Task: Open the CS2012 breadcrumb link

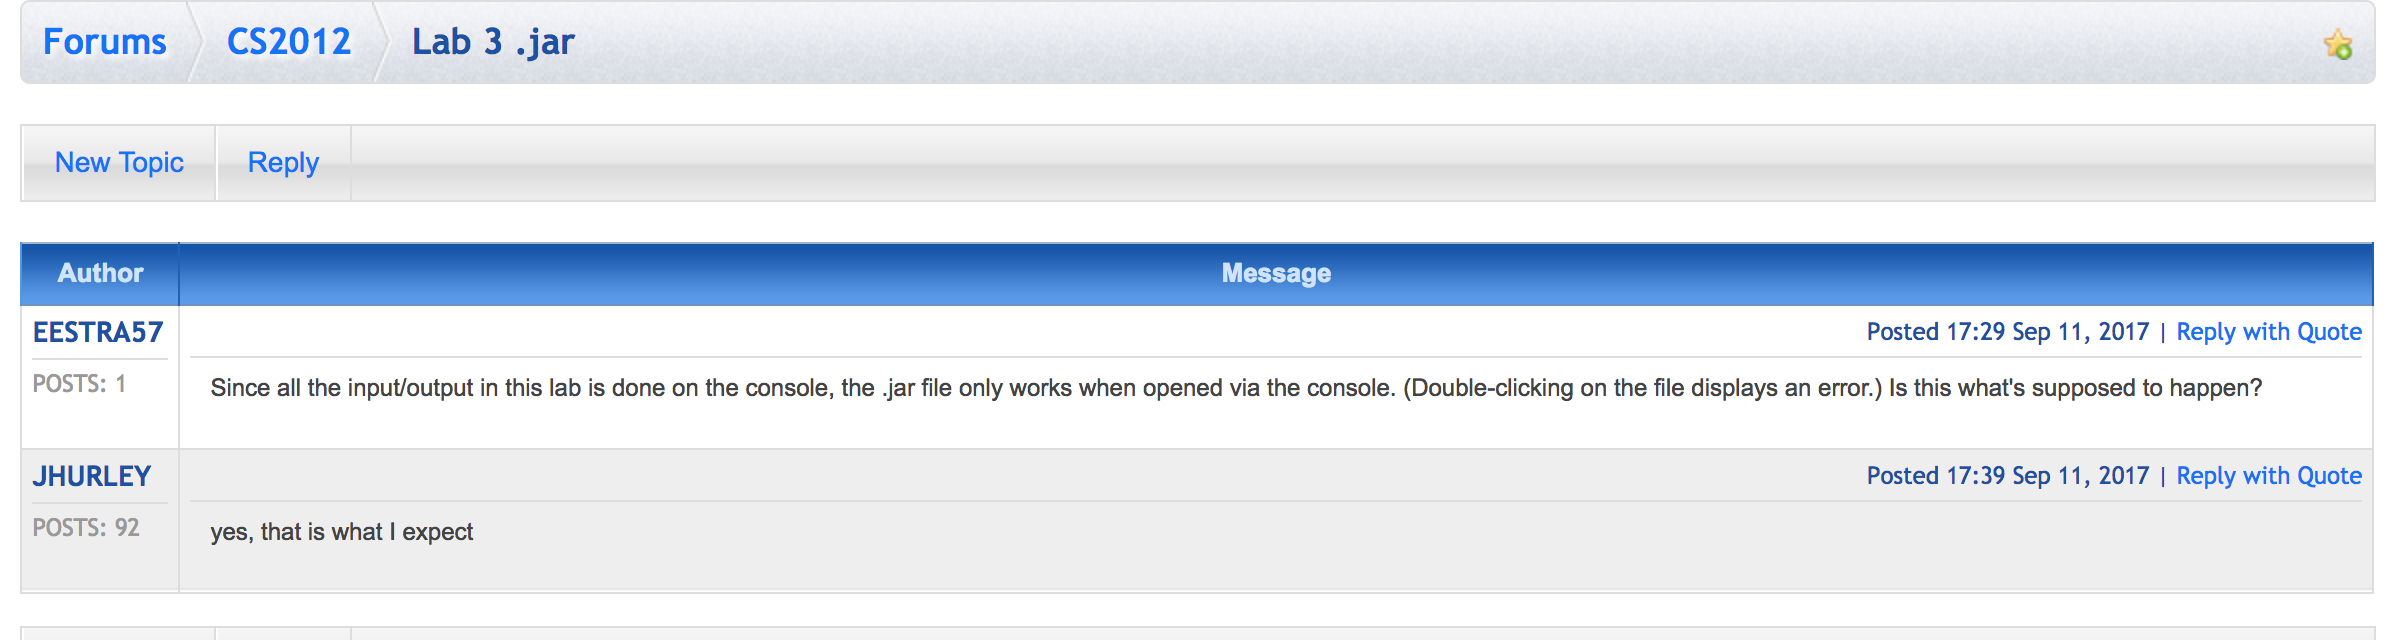Action: [289, 42]
